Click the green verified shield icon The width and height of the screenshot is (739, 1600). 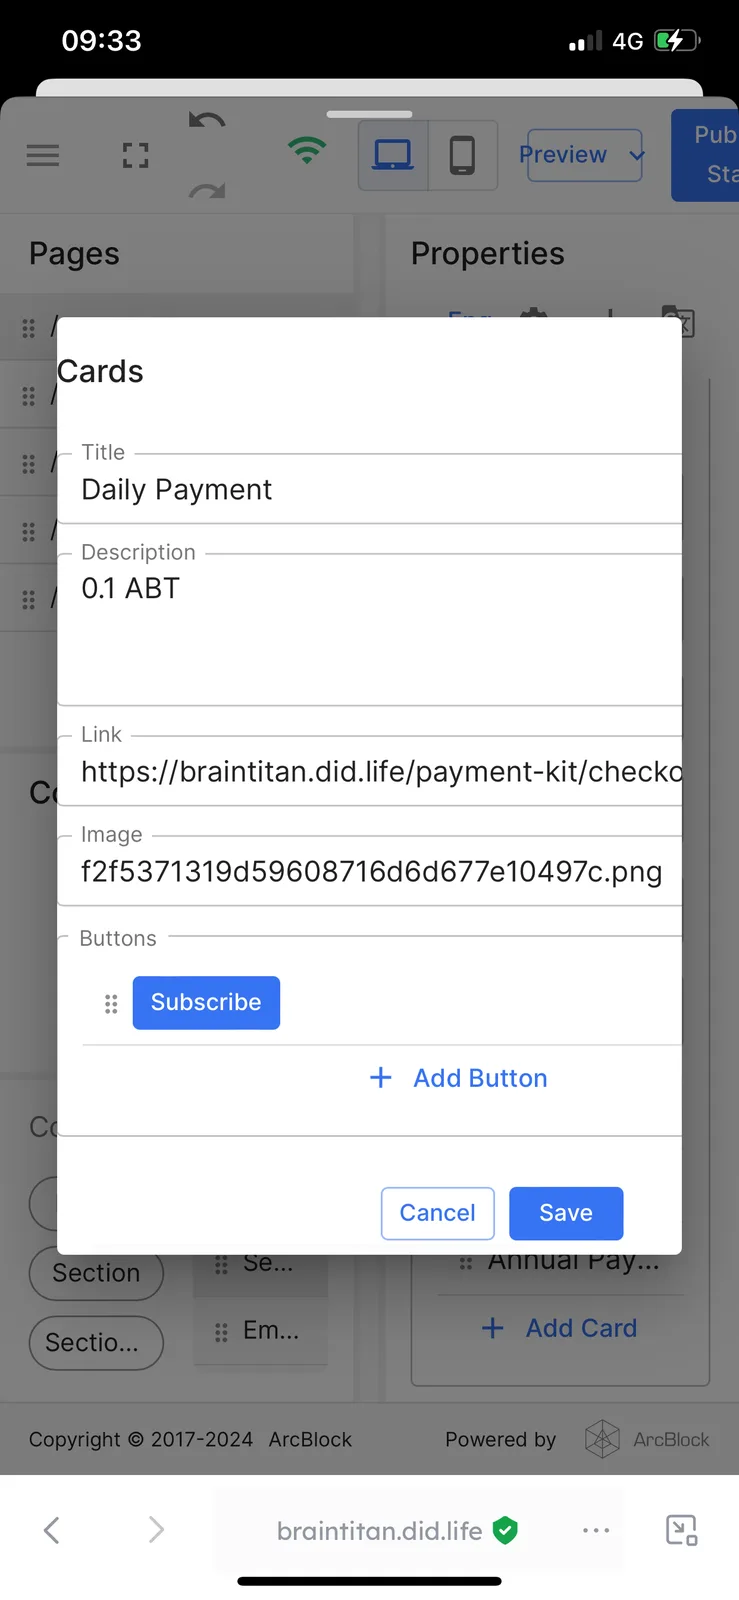506,1530
